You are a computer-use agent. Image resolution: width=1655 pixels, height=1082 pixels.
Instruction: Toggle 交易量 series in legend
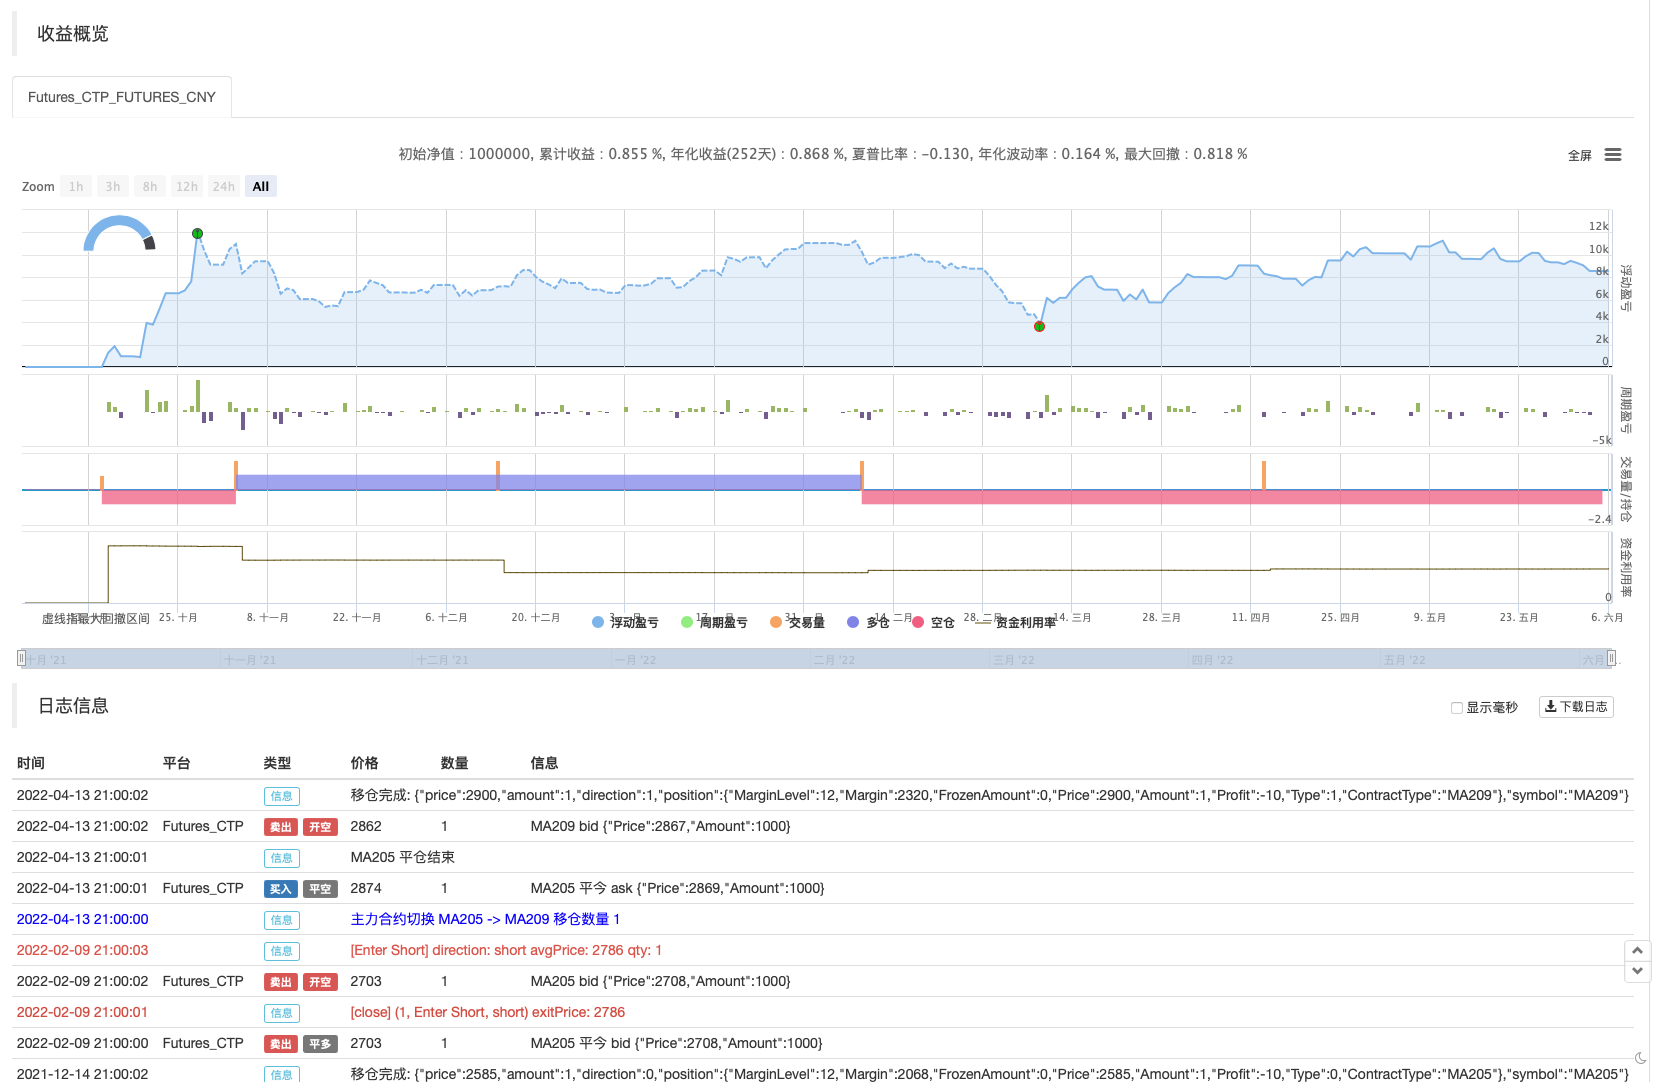[797, 622]
